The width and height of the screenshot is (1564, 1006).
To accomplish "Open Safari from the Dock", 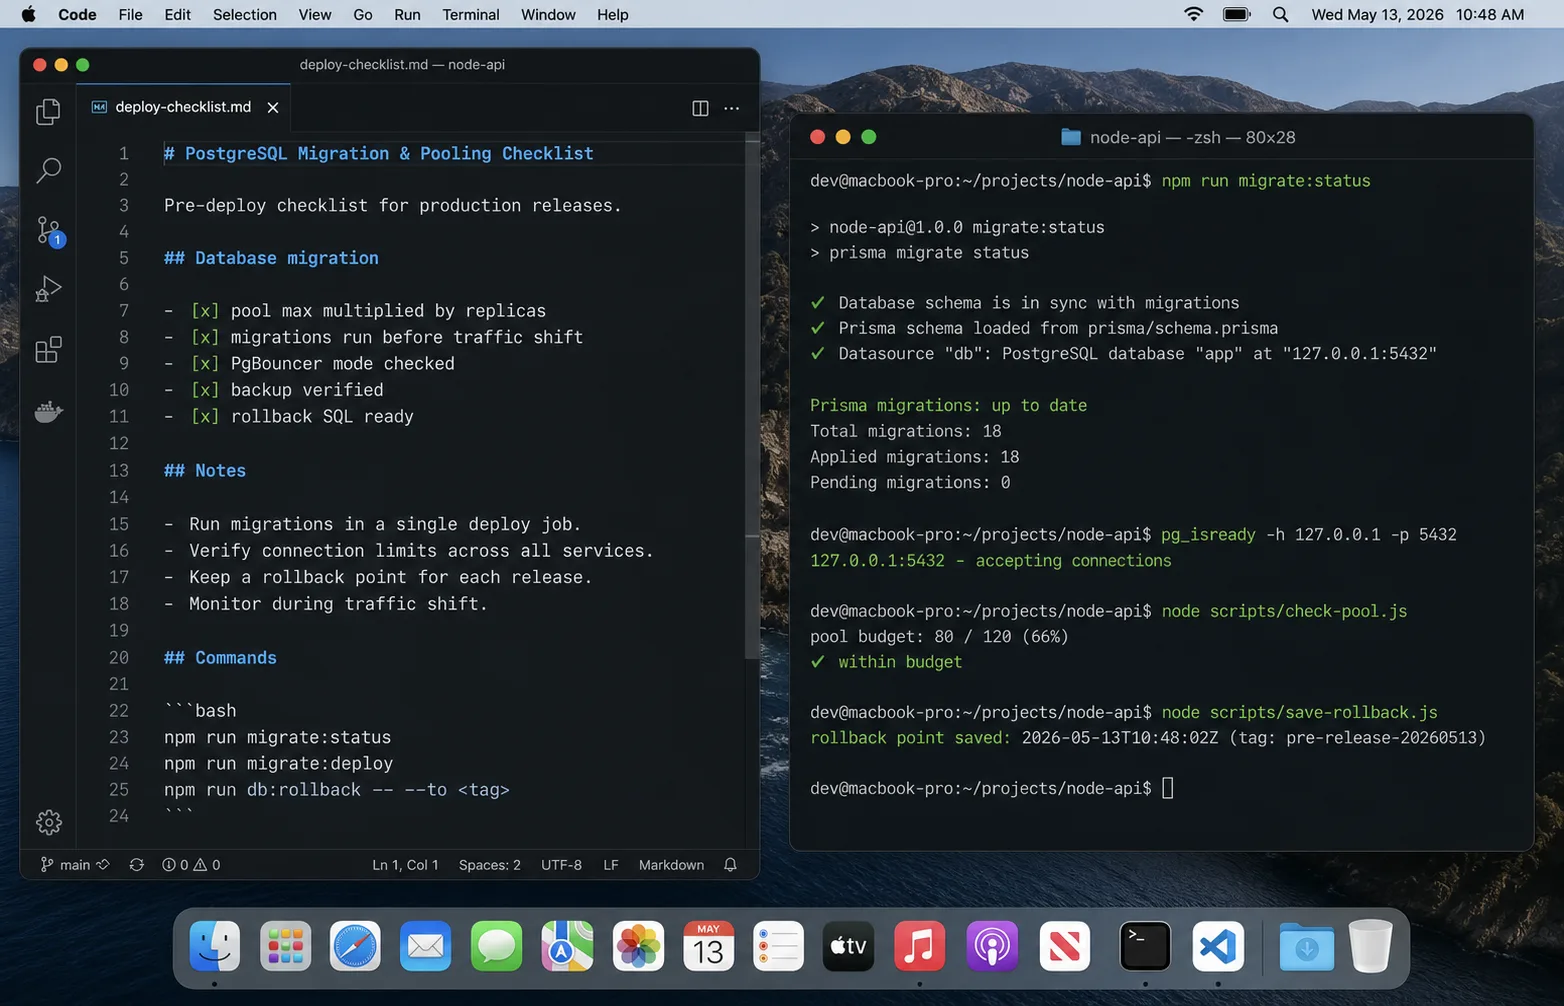I will click(356, 946).
